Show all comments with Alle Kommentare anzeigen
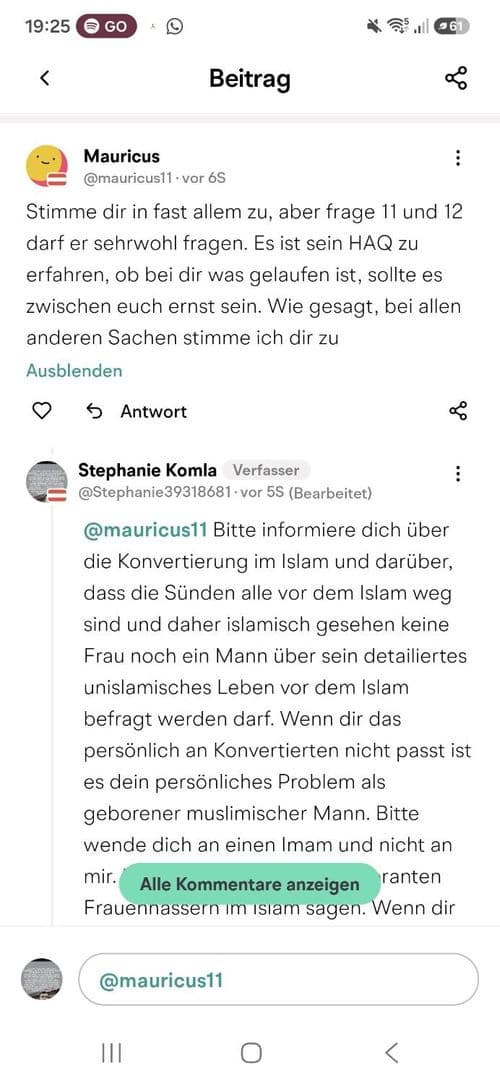This screenshot has height=1084, width=500. (x=250, y=884)
